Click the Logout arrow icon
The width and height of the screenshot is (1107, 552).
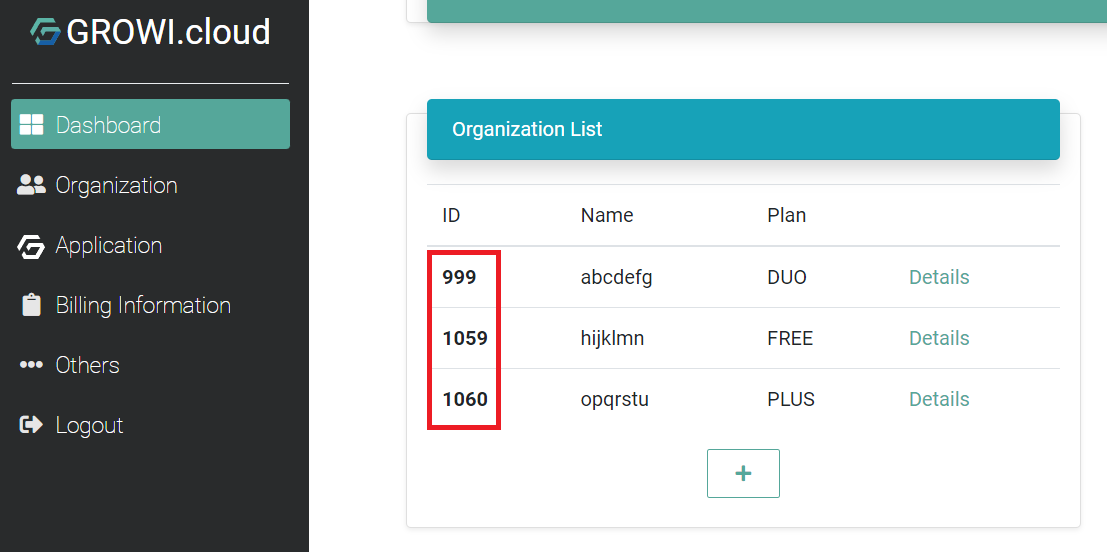coord(31,425)
